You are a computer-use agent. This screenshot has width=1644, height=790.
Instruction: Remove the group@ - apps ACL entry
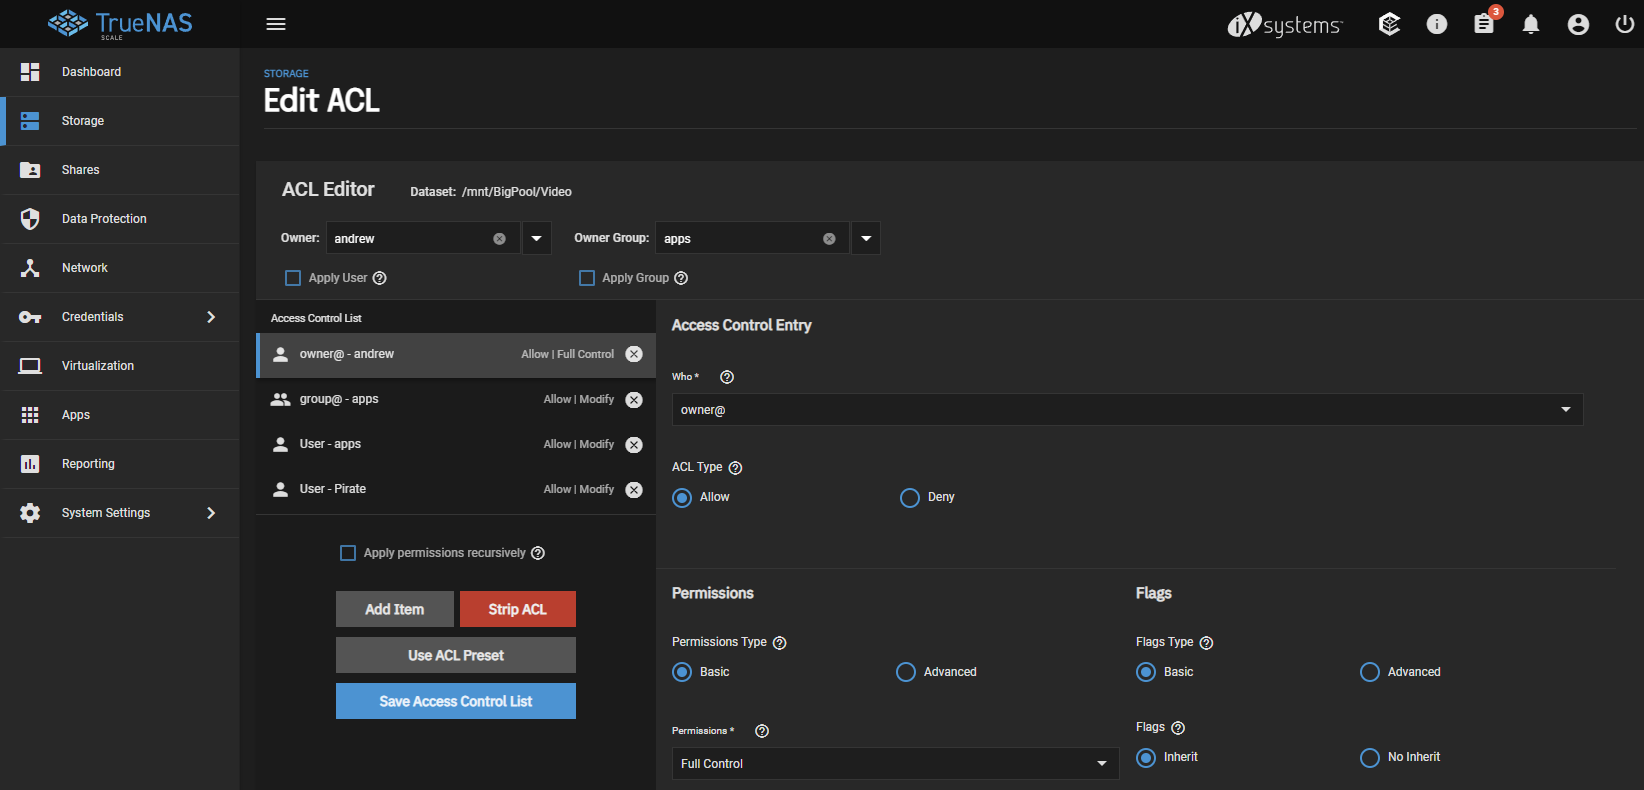pyautogui.click(x=634, y=400)
